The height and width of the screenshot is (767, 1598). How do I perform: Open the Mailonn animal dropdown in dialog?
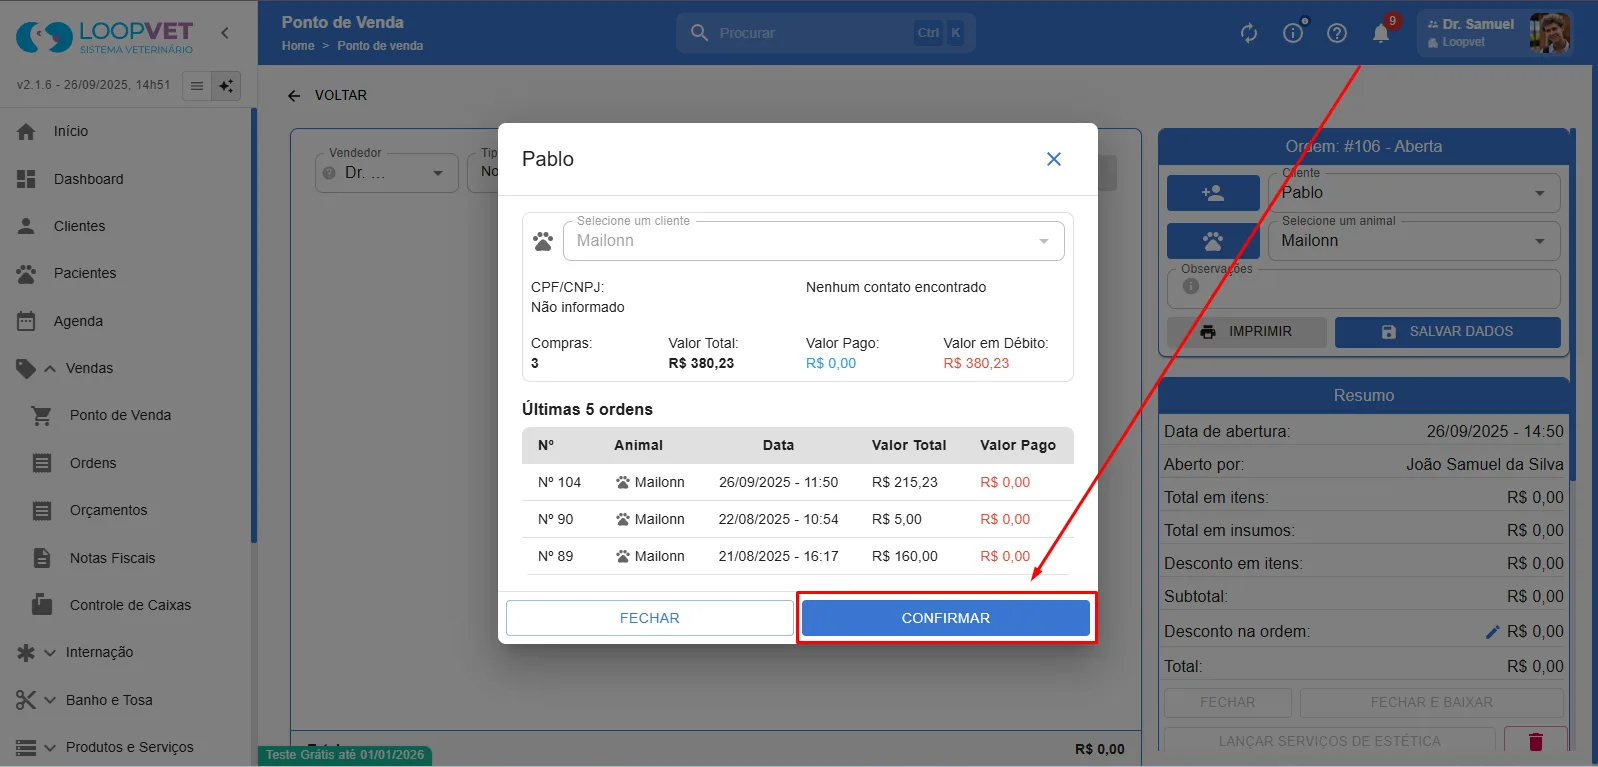click(814, 241)
